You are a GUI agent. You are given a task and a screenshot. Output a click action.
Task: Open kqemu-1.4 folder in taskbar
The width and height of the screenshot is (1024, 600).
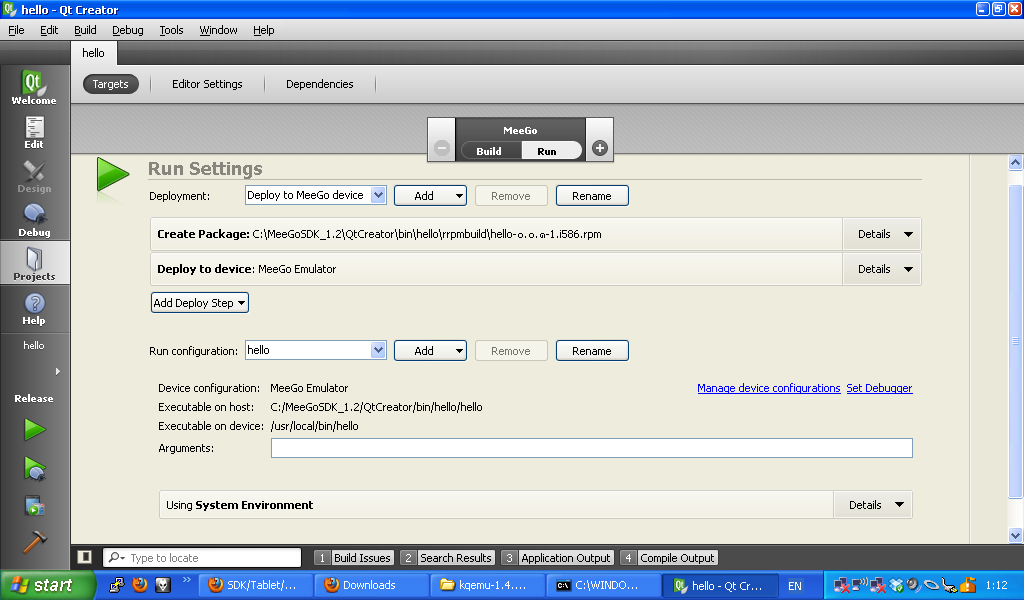click(x=487, y=585)
